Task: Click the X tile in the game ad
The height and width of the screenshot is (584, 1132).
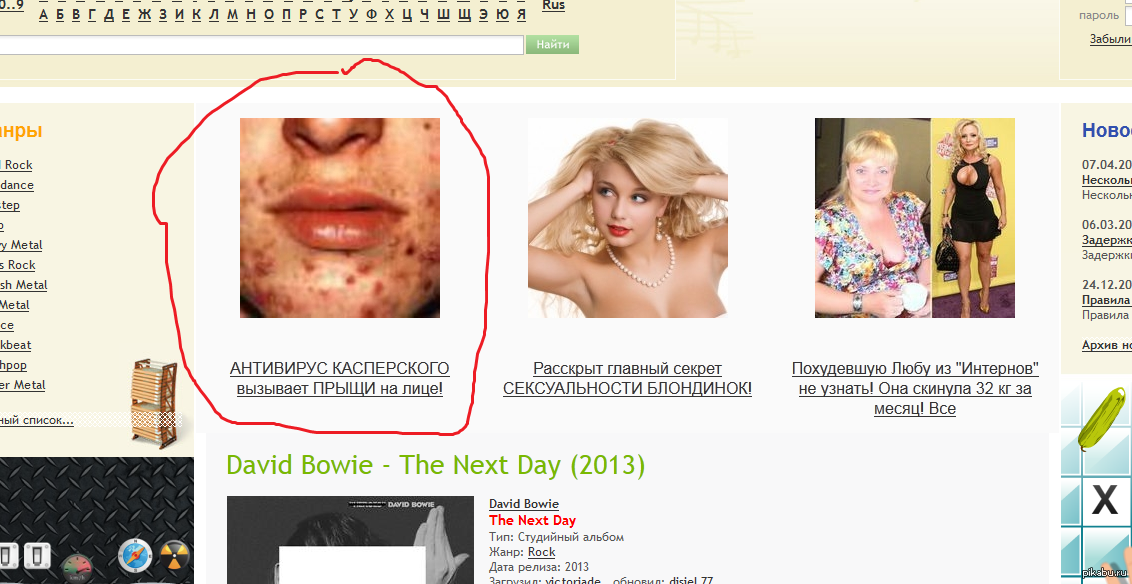Action: pyautogui.click(x=1104, y=499)
